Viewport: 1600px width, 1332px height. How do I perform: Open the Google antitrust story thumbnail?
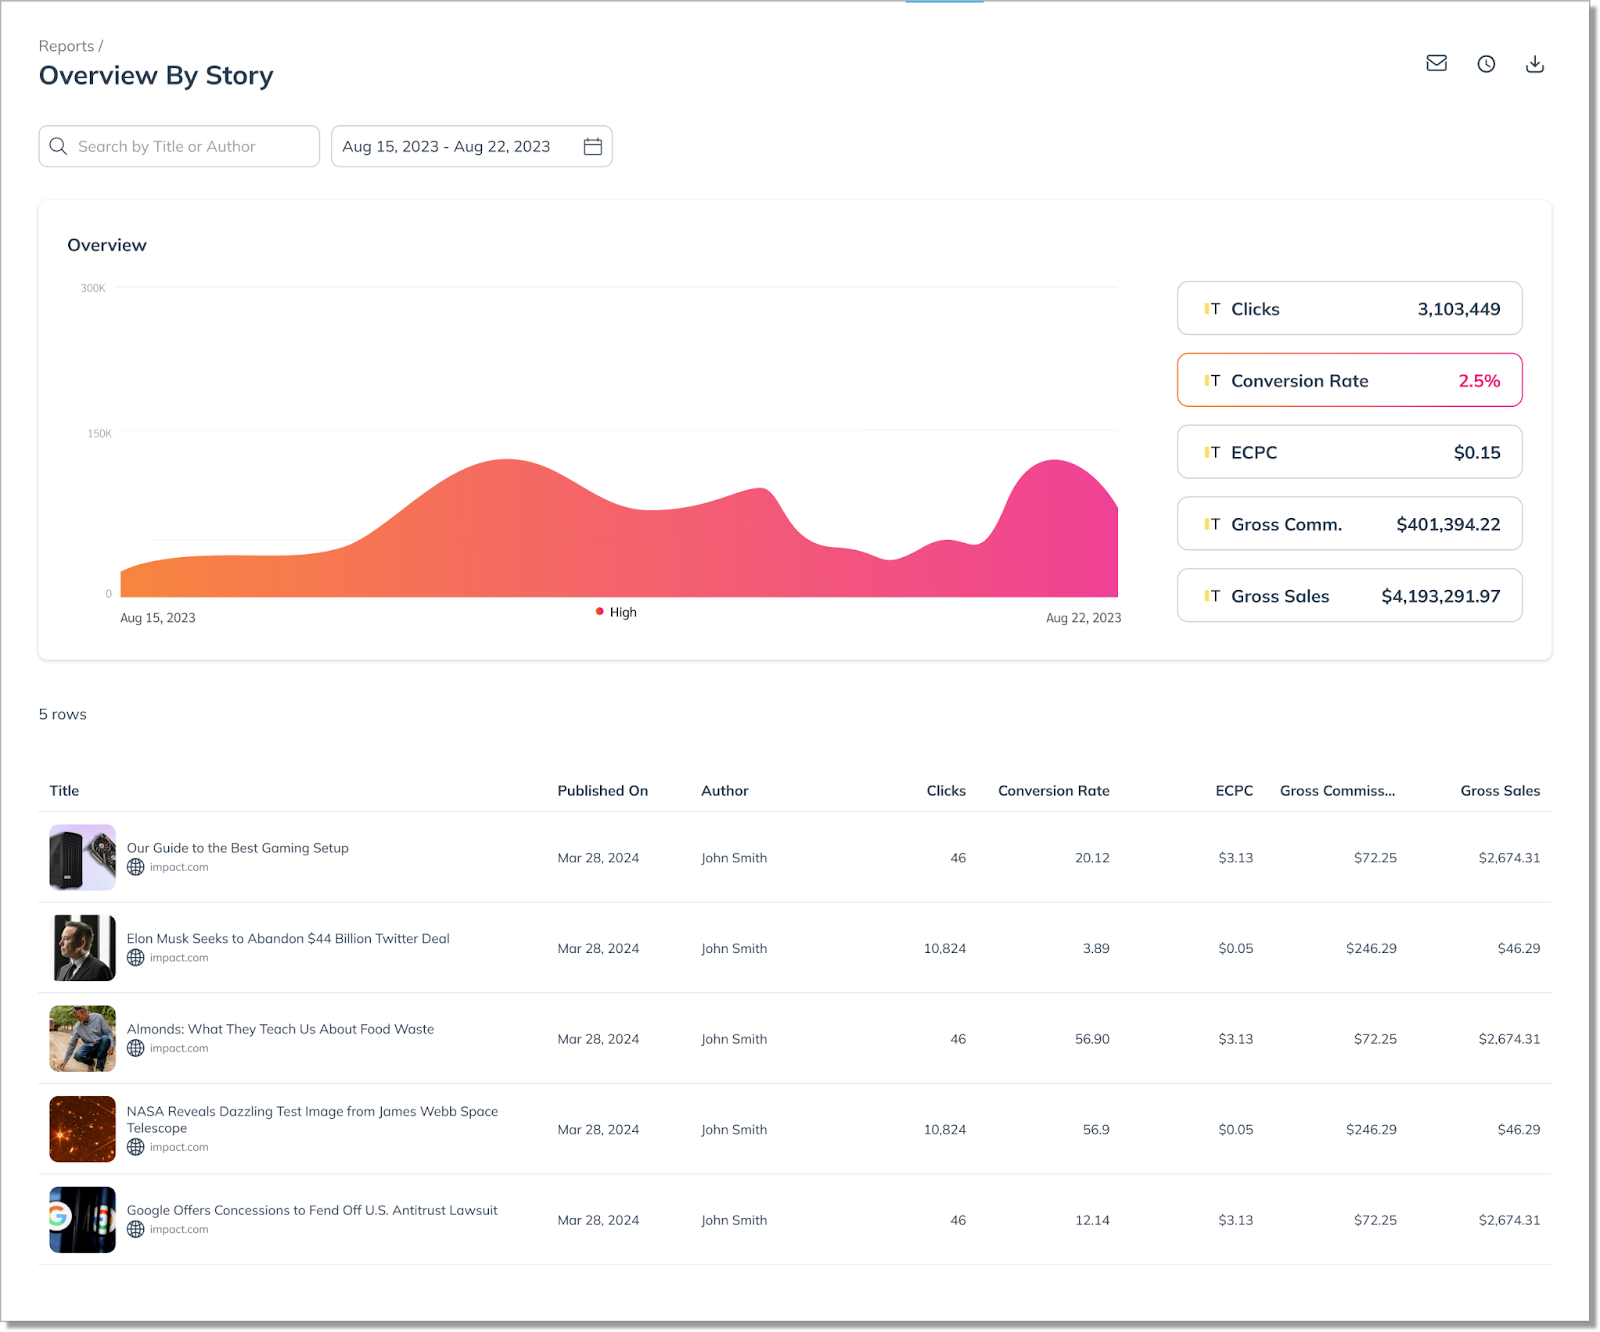[x=83, y=1220]
